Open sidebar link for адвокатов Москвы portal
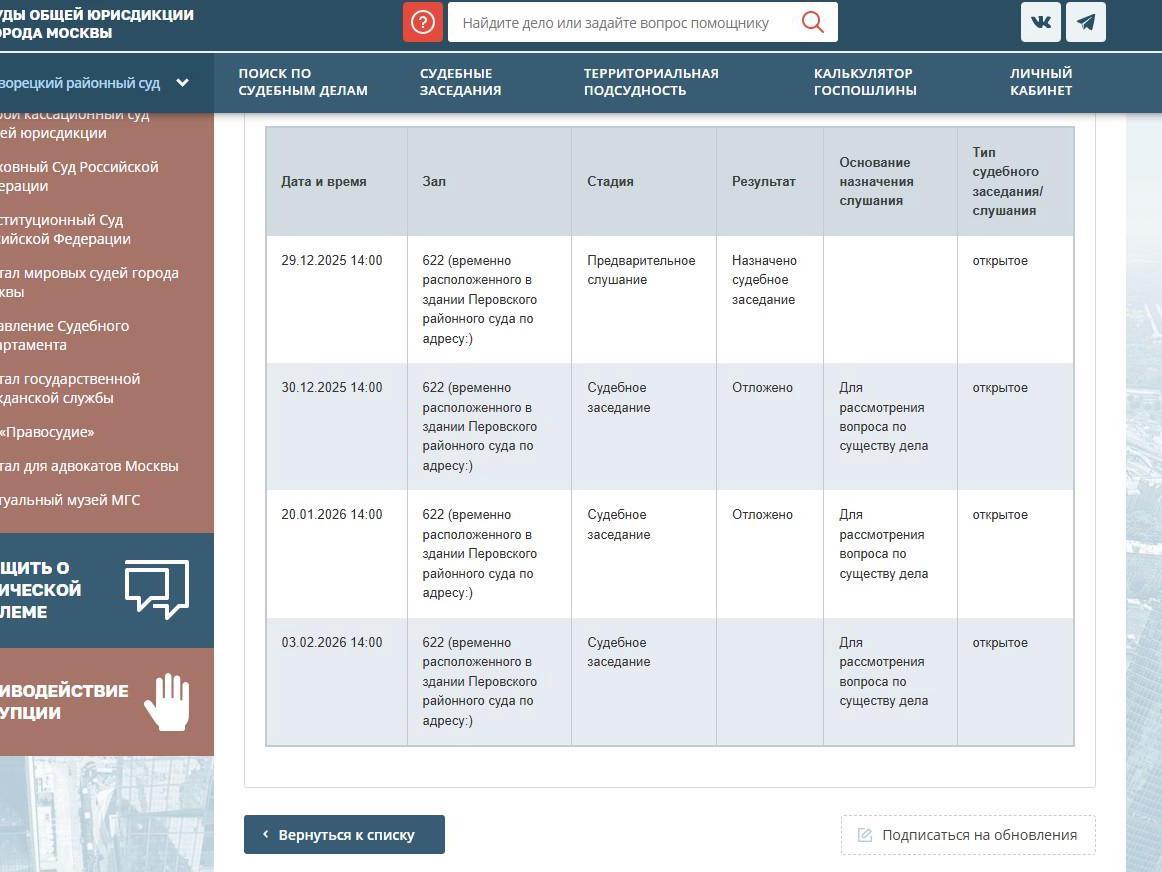Screen dimensions: 1162x872 coord(89,466)
